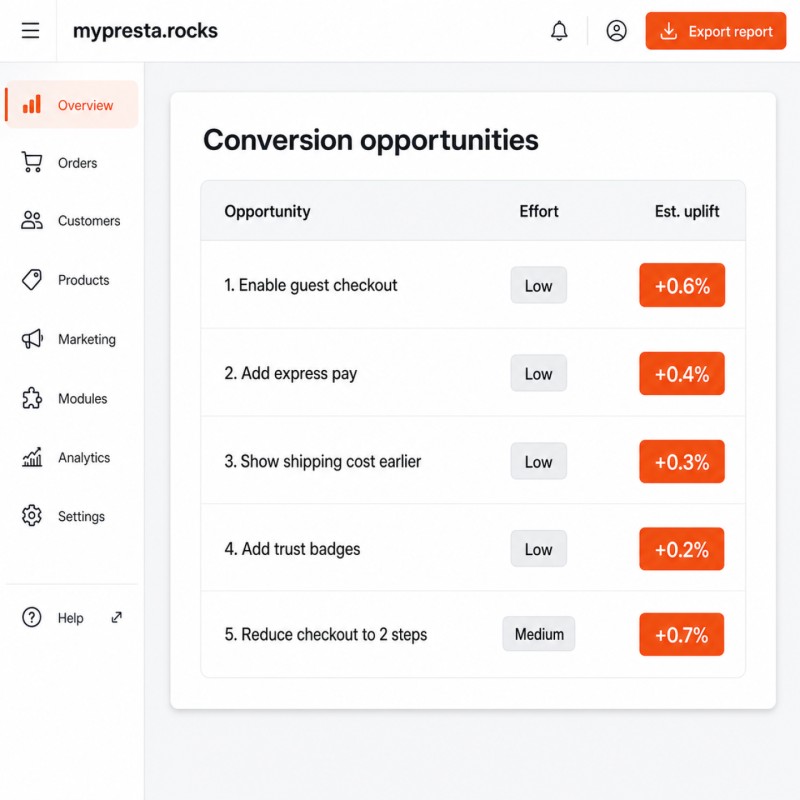Click the Medium effort badge

point(539,634)
